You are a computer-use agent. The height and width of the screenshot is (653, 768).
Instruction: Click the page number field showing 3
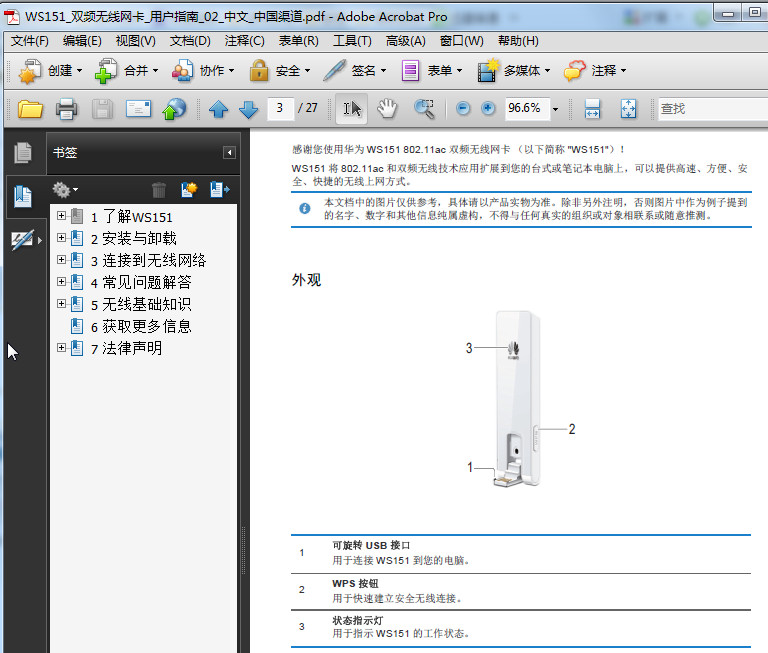point(281,108)
